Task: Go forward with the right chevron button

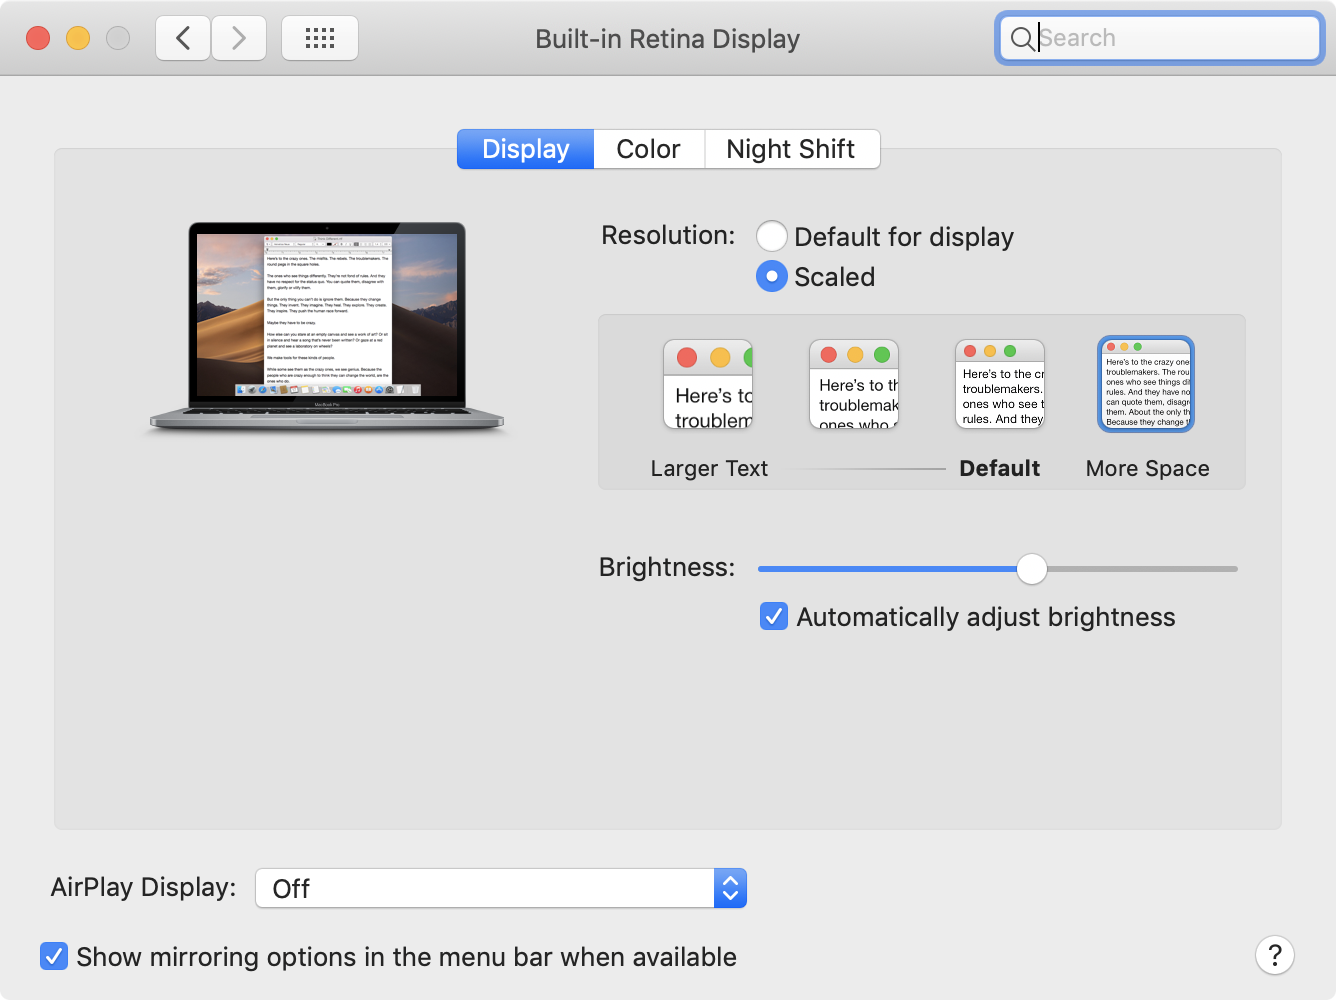Action: [239, 39]
